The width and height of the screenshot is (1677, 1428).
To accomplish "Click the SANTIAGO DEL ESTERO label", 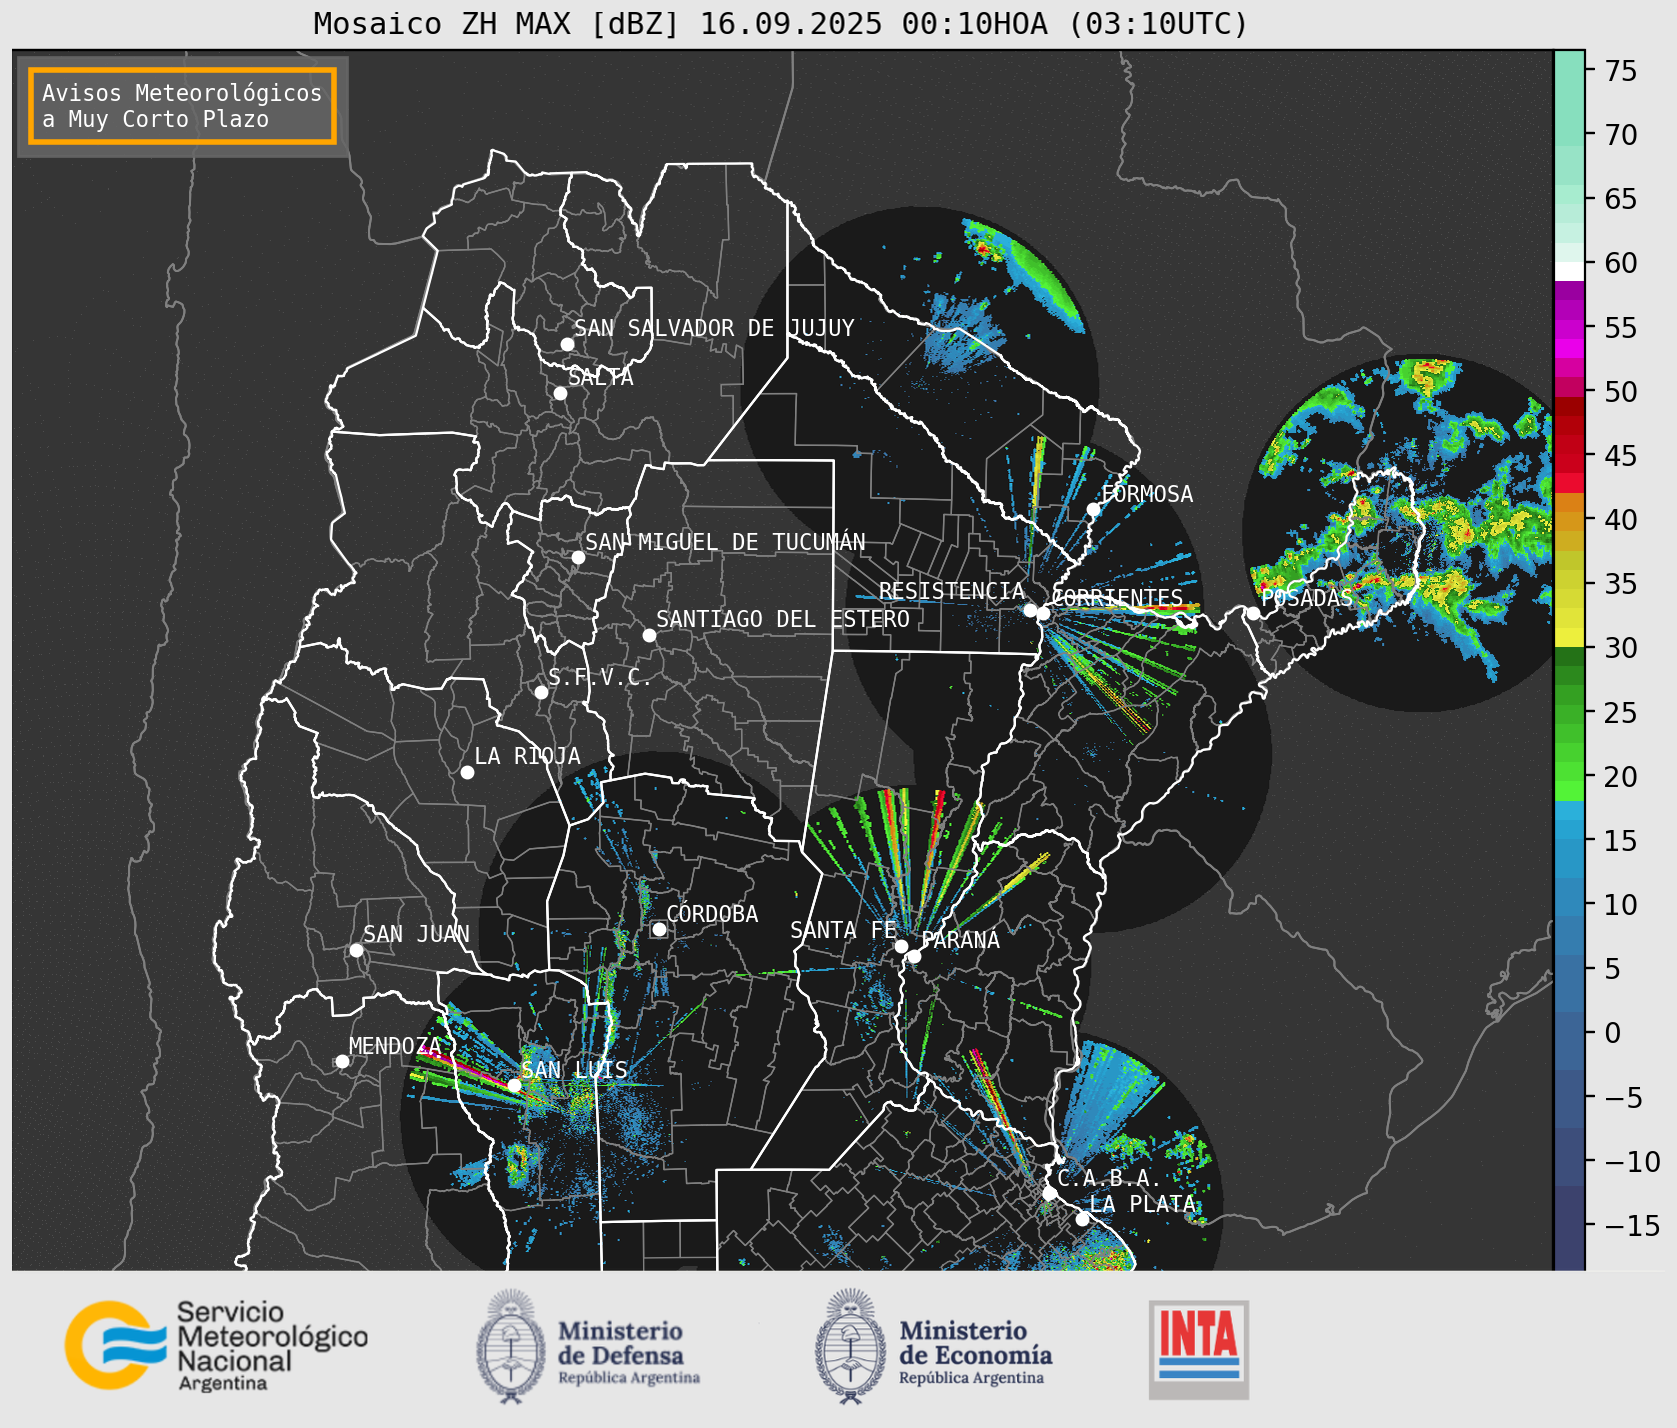I will [783, 619].
